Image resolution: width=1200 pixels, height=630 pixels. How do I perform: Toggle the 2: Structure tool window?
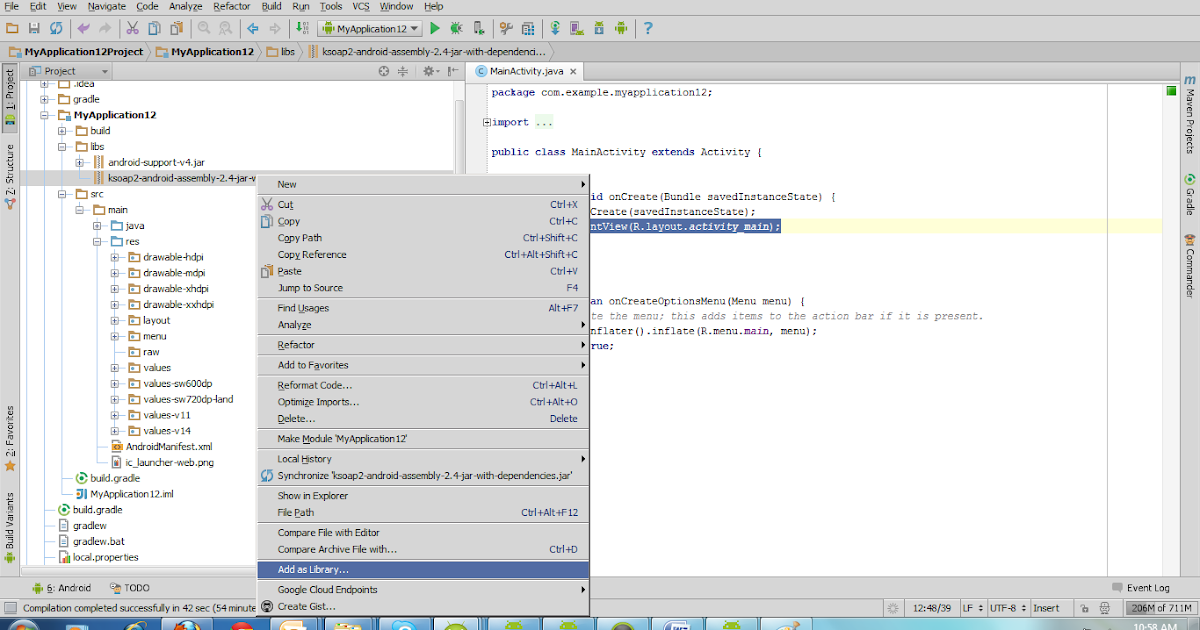(10, 176)
